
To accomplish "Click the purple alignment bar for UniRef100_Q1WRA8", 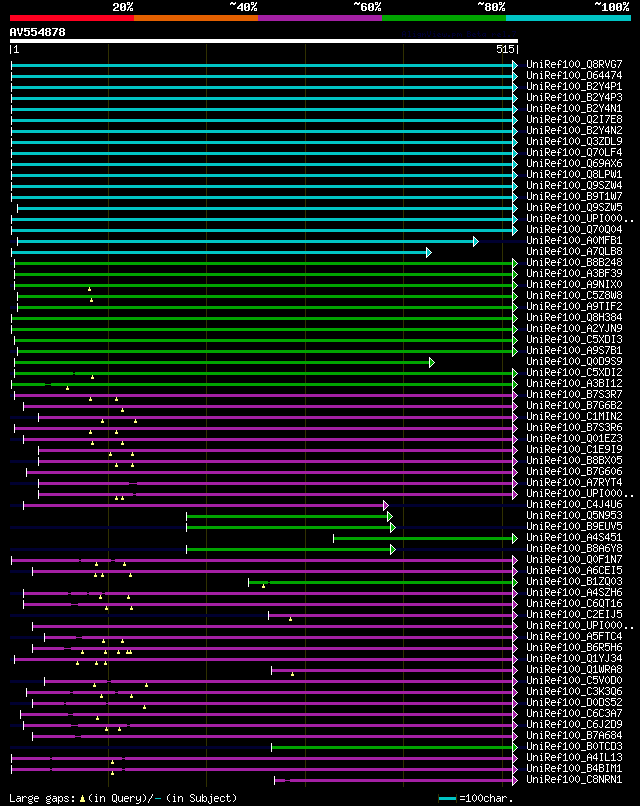I will pyautogui.click(x=395, y=670).
